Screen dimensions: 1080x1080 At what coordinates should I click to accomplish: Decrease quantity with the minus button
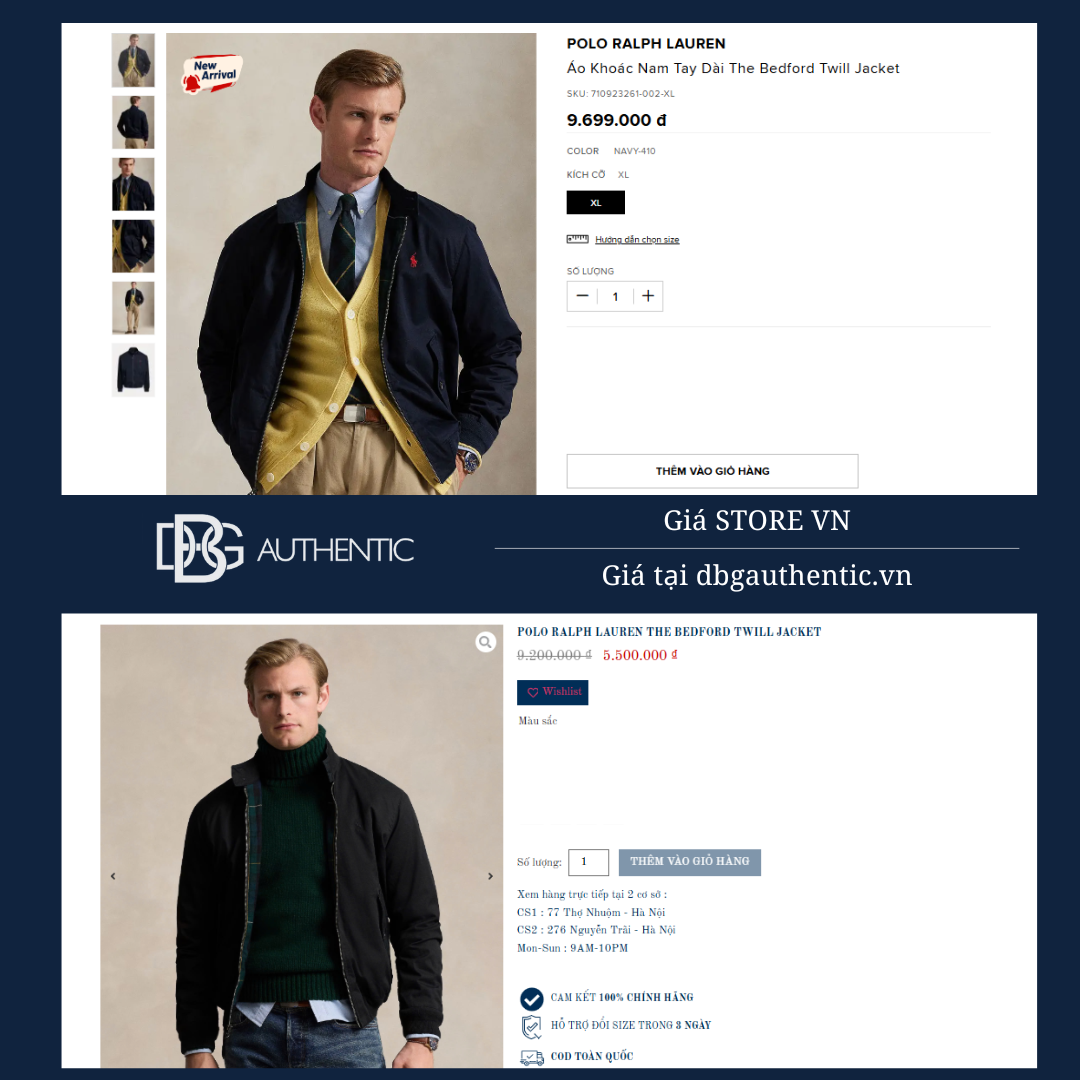(583, 296)
